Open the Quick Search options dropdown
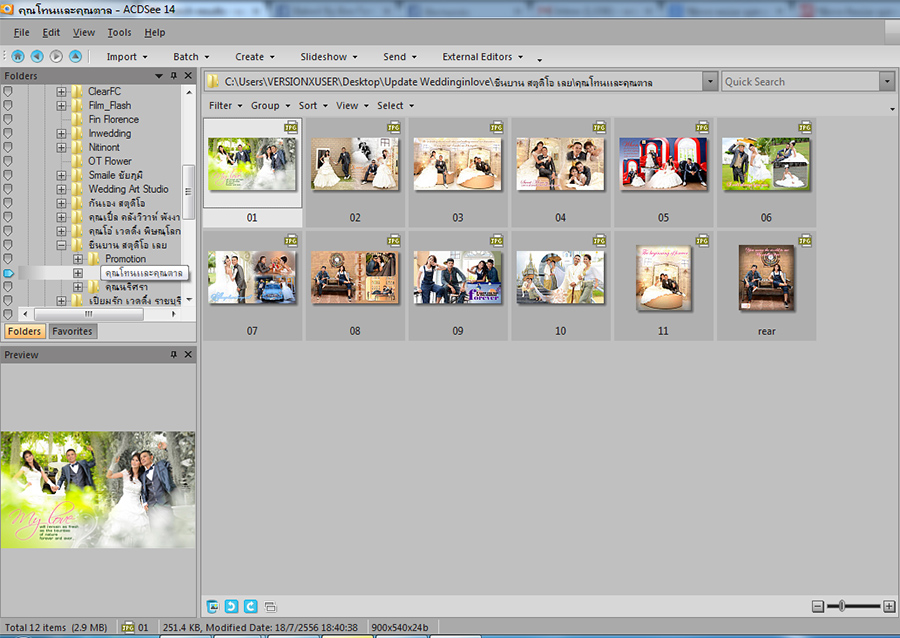 coord(887,81)
